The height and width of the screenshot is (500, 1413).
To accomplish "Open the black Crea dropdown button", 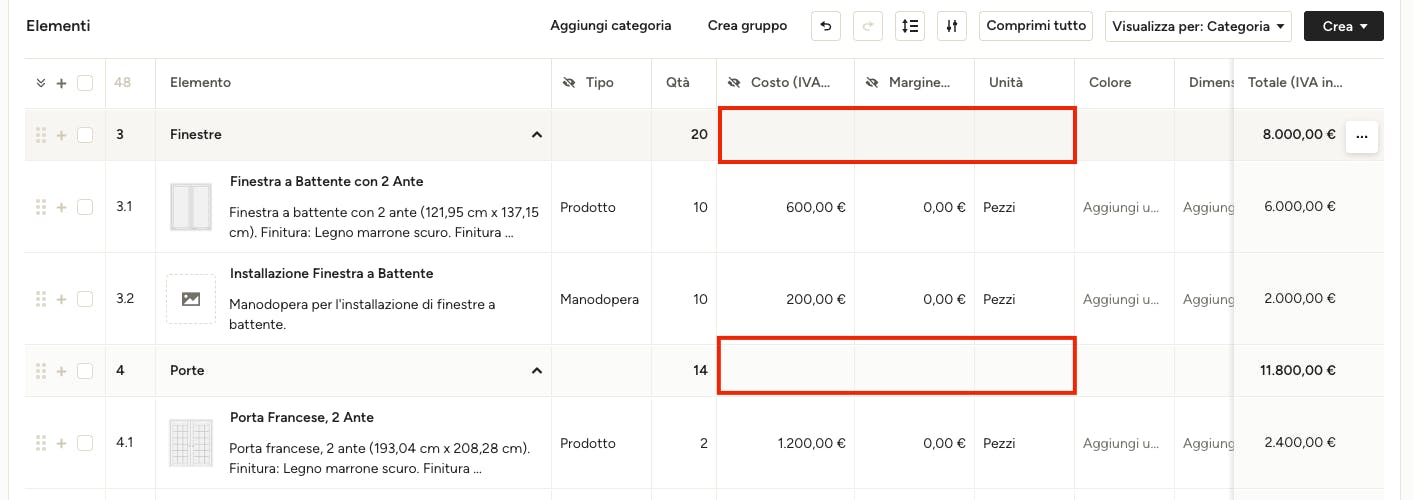I will pyautogui.click(x=1343, y=26).
